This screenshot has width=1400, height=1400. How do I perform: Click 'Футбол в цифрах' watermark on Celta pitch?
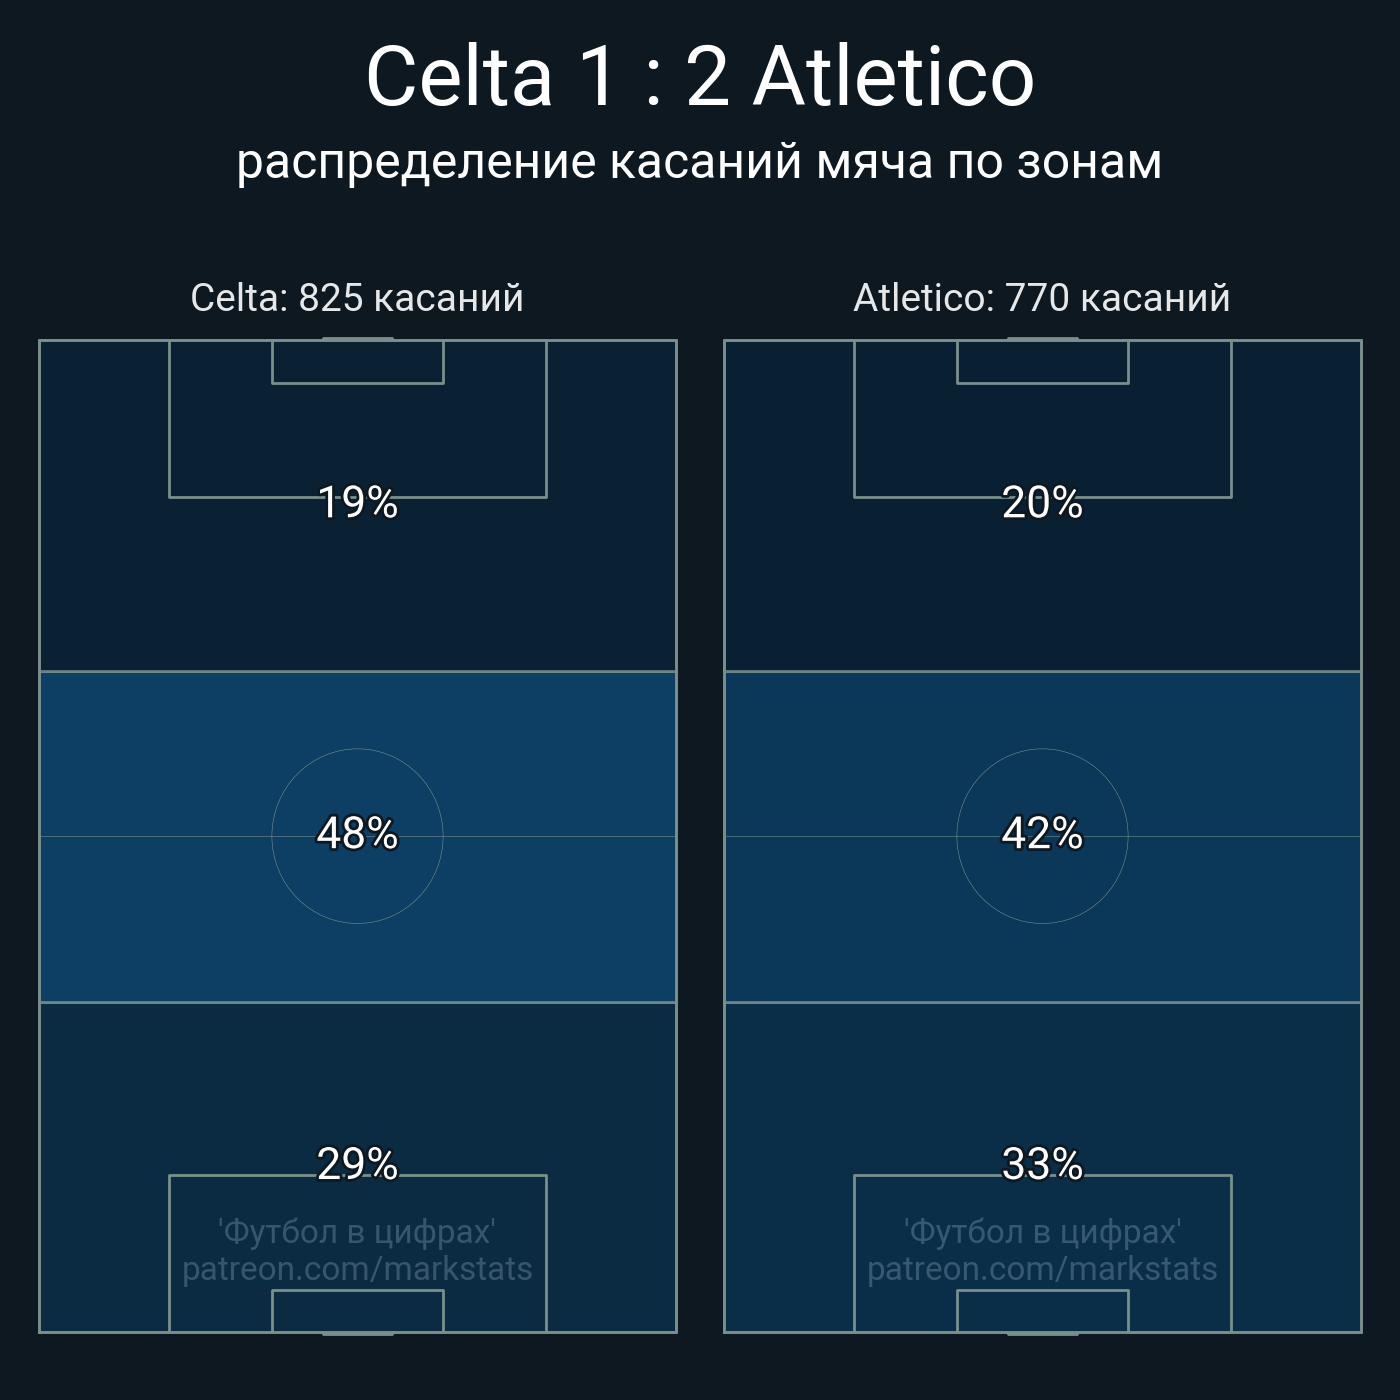coord(357,1231)
